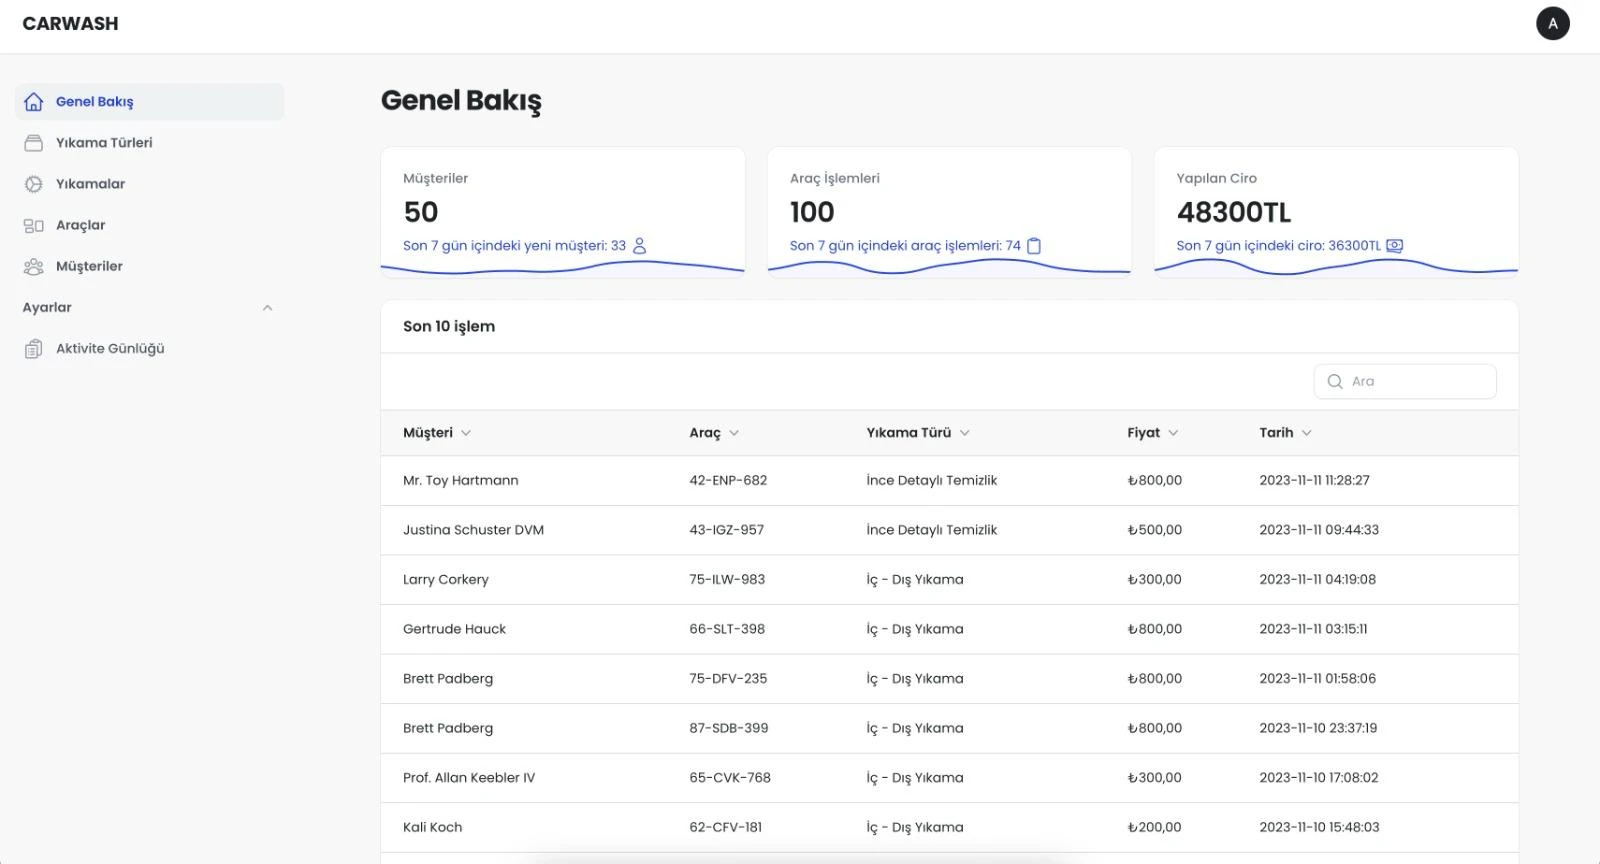Click the Yıkama Türleri sidebar icon
This screenshot has width=1600, height=864.
pos(33,143)
